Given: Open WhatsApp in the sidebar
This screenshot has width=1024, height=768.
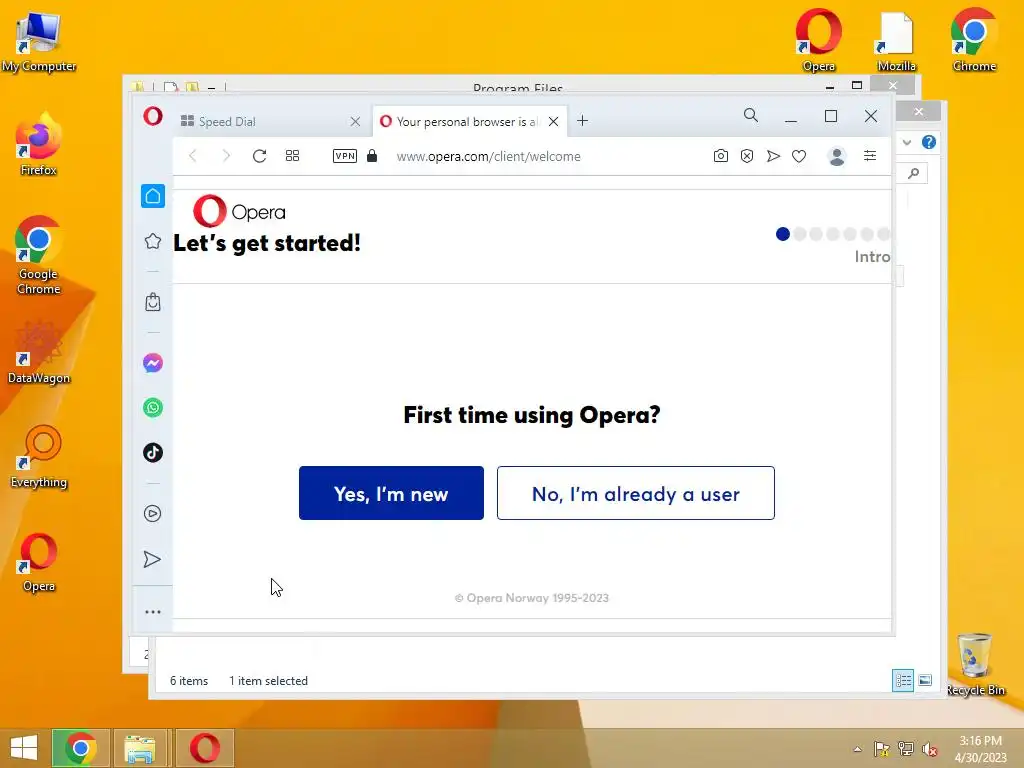Looking at the screenshot, I should (153, 408).
